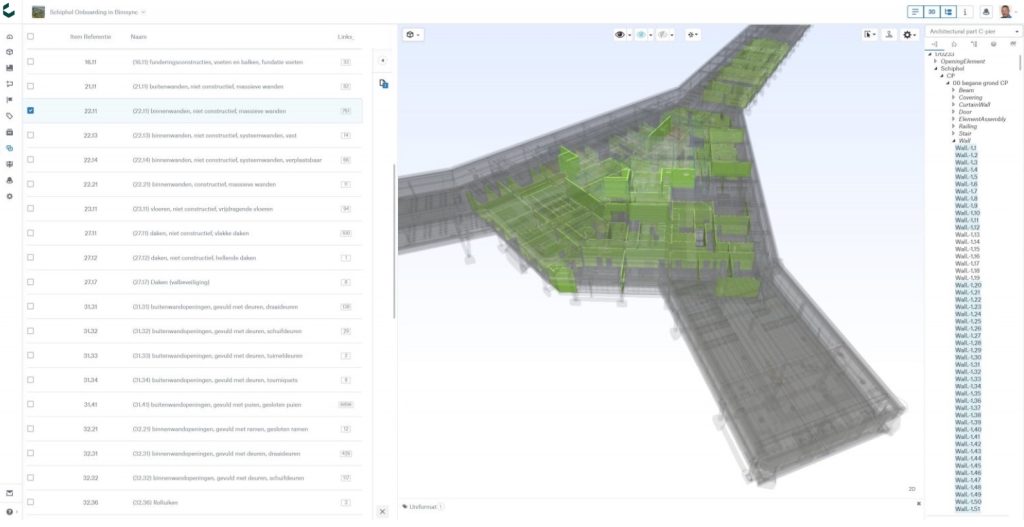This screenshot has width=1024, height=527.
Task: Collapse the Wall tree node
Action: coord(953,140)
